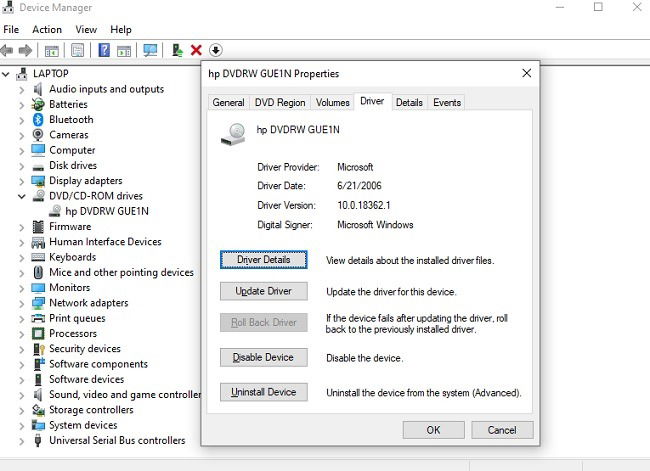Viewport: 650px width, 471px height.
Task: Close the hp DVDRW GUE1N Properties dialog
Action: point(526,73)
